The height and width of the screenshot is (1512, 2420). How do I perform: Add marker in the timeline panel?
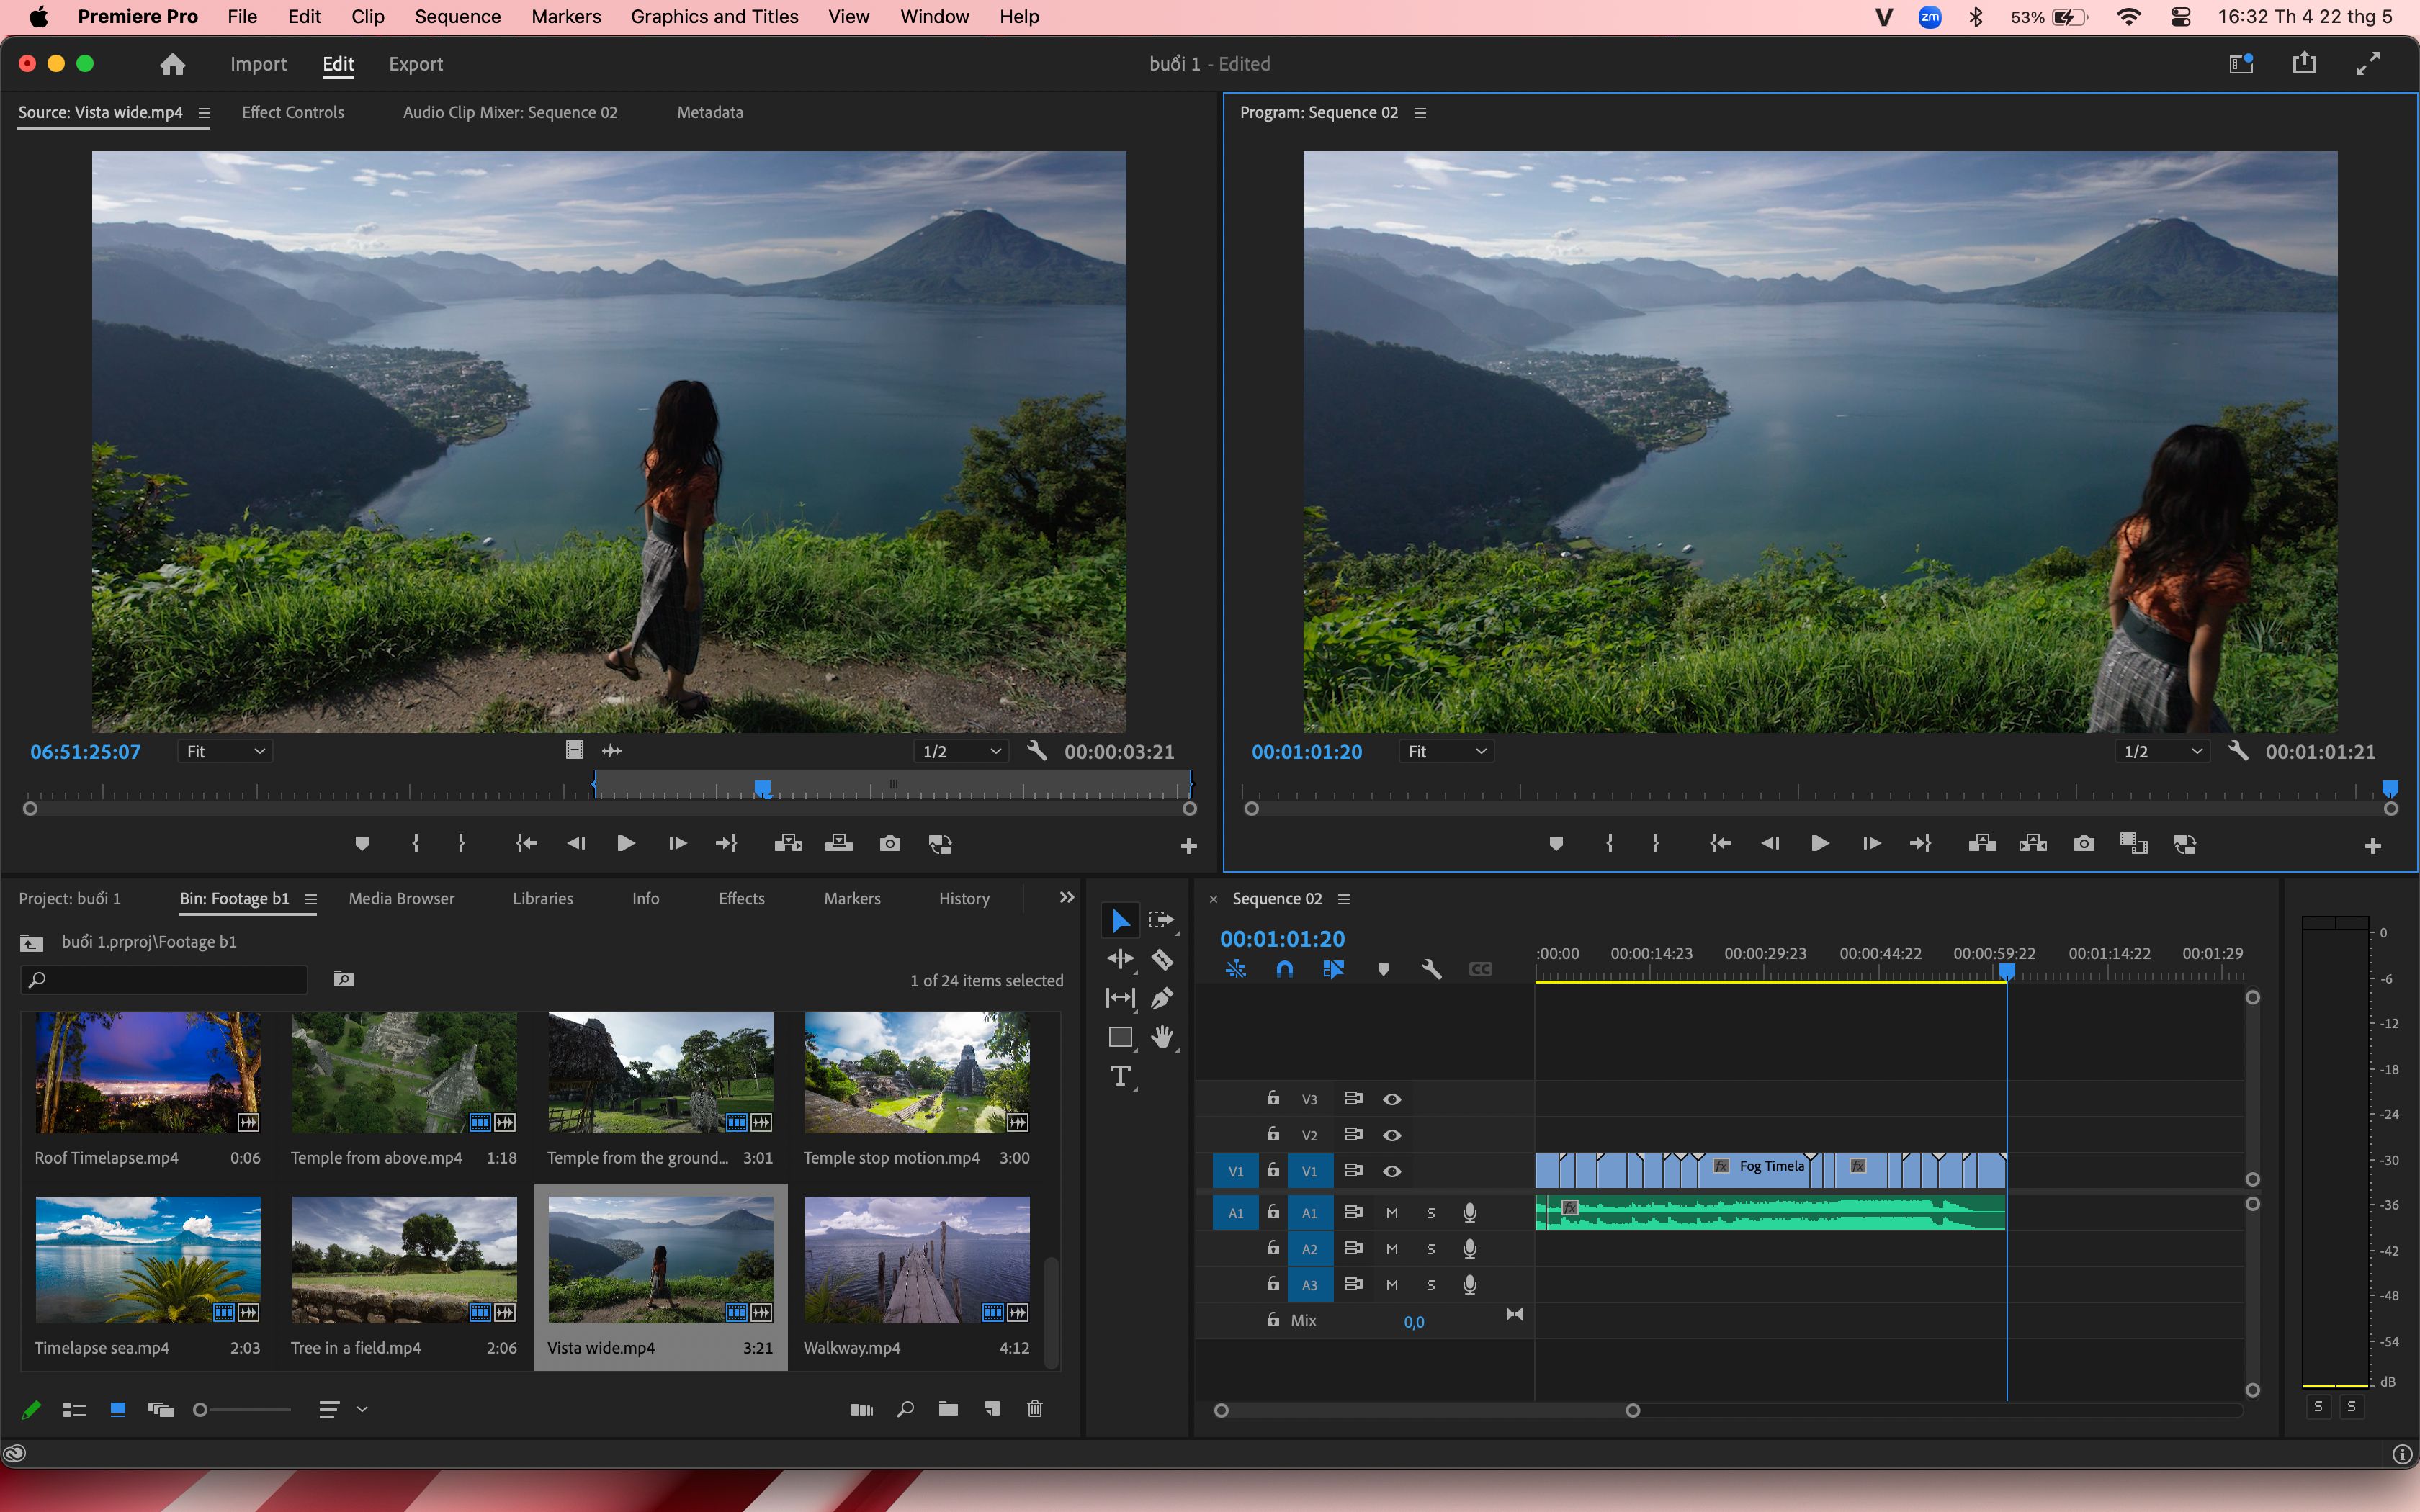coord(1383,969)
